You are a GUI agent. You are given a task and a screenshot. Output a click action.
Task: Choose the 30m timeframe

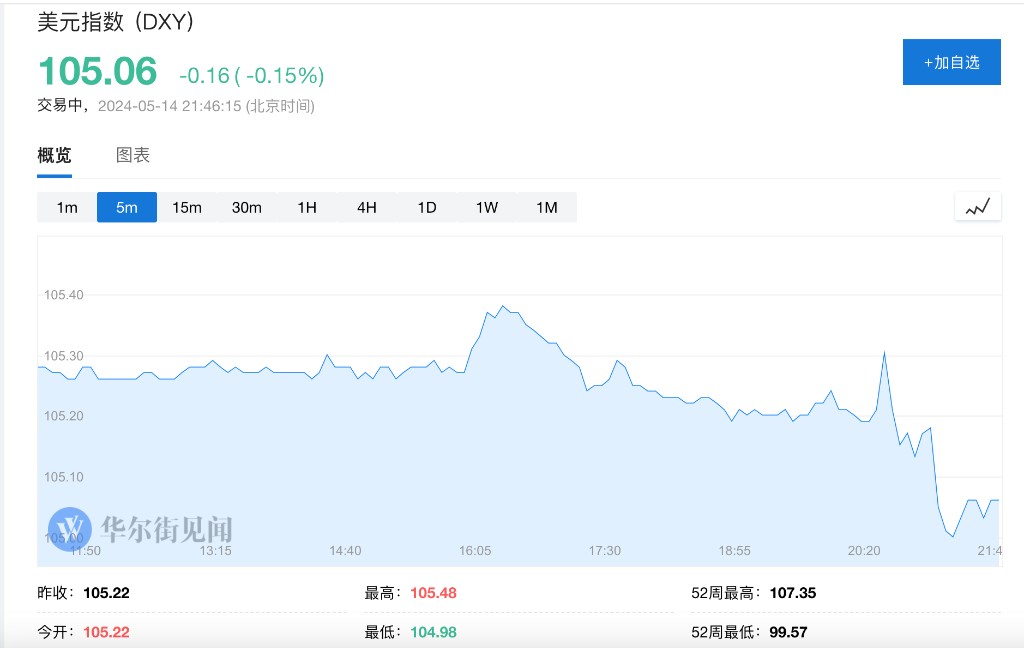coord(247,207)
